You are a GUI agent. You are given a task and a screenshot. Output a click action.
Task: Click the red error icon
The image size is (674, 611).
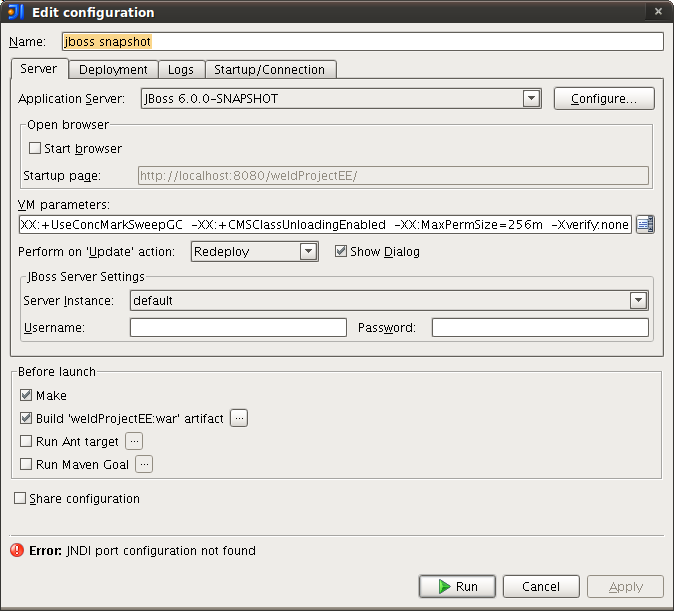click(x=17, y=550)
